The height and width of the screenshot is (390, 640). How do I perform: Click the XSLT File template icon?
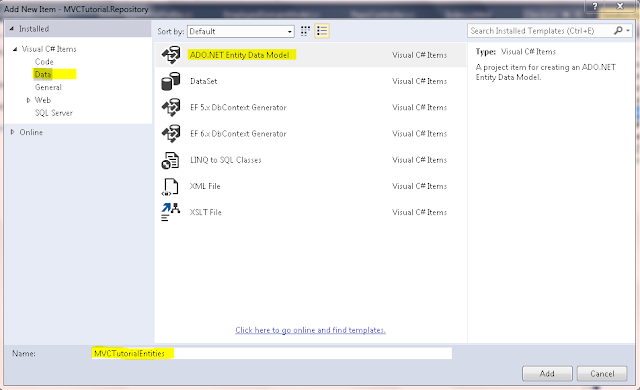[170, 212]
